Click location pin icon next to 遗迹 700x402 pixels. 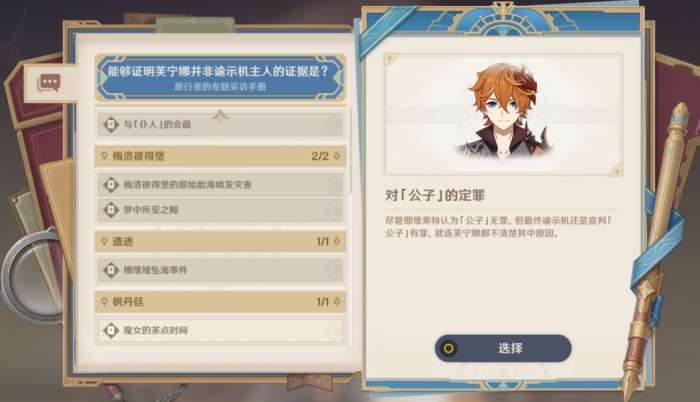104,241
